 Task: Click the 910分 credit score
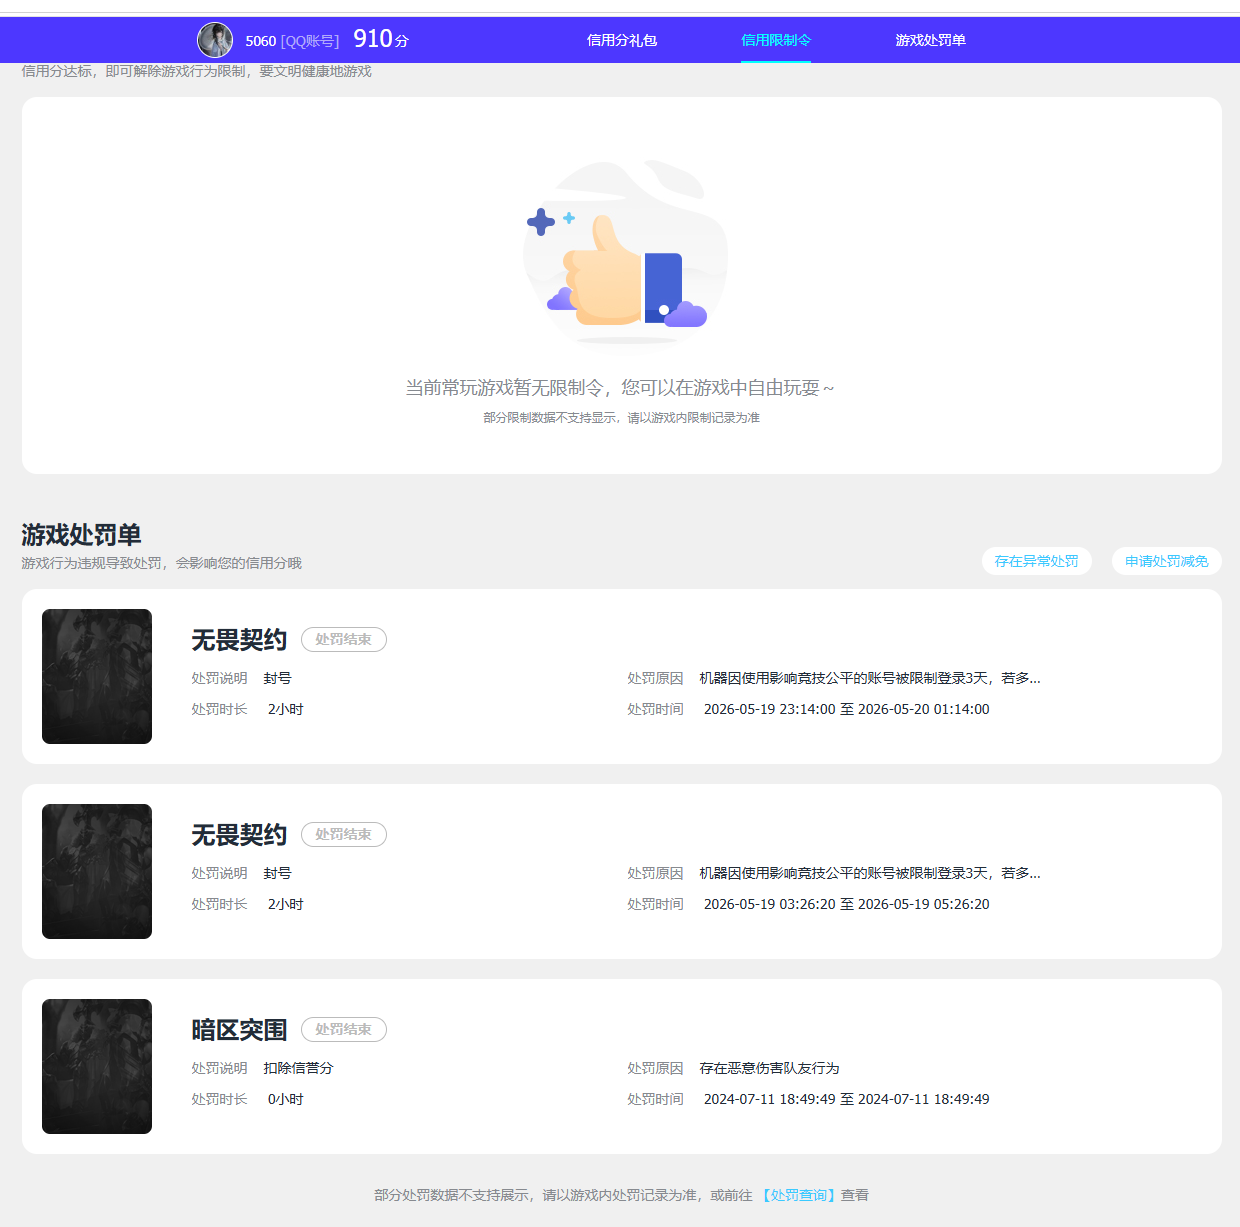[381, 39]
